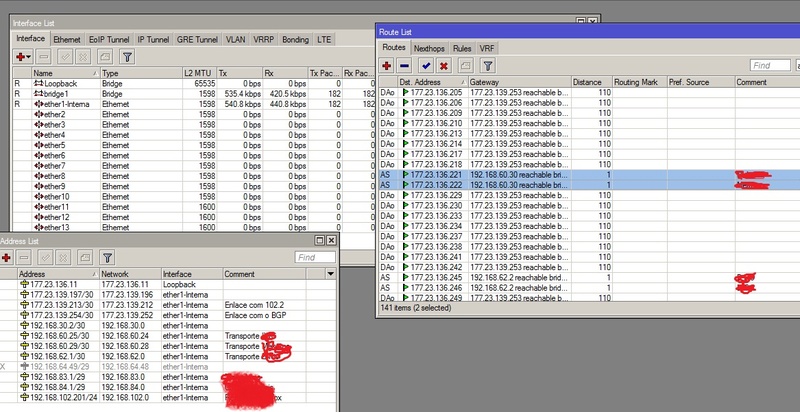
Task: Open EoIP Tunnel tab
Action: (109, 39)
